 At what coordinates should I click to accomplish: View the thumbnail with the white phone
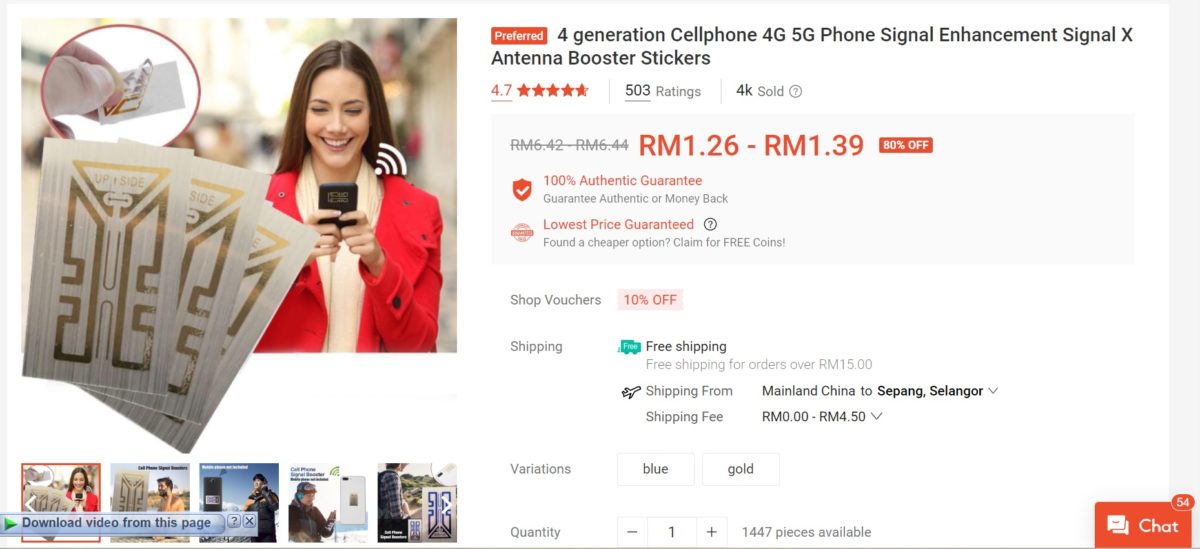pos(328,502)
